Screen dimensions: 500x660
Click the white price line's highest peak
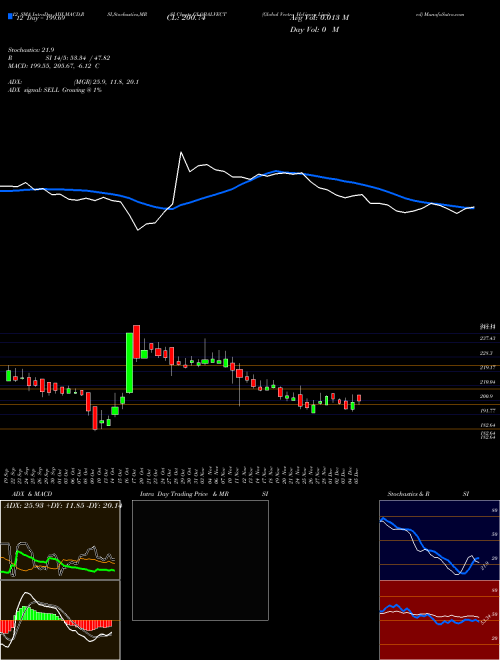tap(181, 152)
